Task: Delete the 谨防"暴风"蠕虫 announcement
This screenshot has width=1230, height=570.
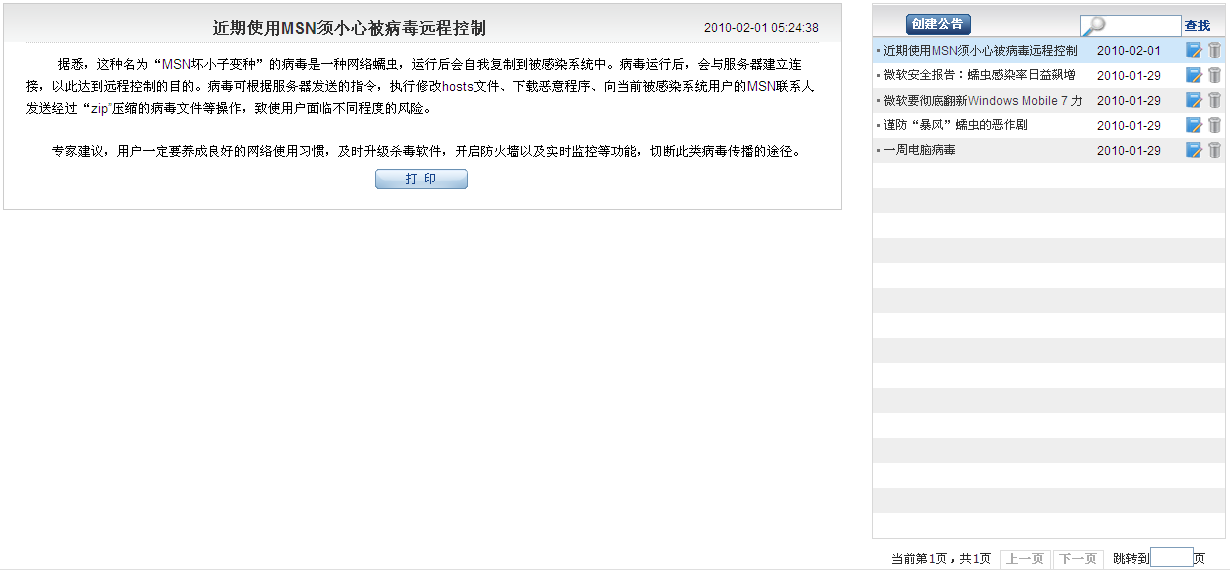Action: pyautogui.click(x=1214, y=125)
